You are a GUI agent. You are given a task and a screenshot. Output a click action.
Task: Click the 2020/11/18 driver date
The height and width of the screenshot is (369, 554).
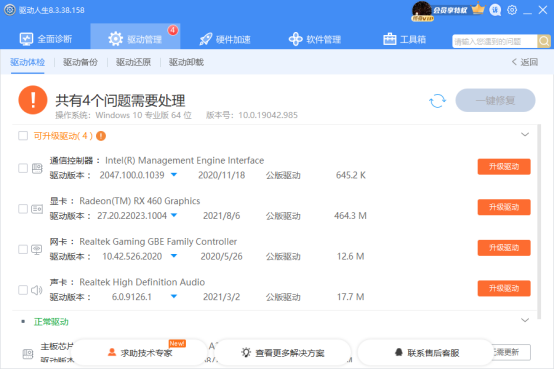pyautogui.click(x=222, y=175)
